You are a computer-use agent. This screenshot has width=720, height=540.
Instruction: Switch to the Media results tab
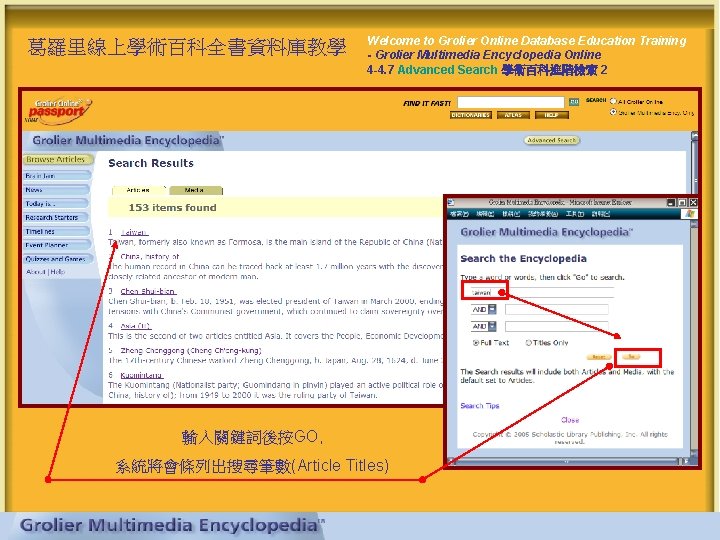[x=195, y=190]
